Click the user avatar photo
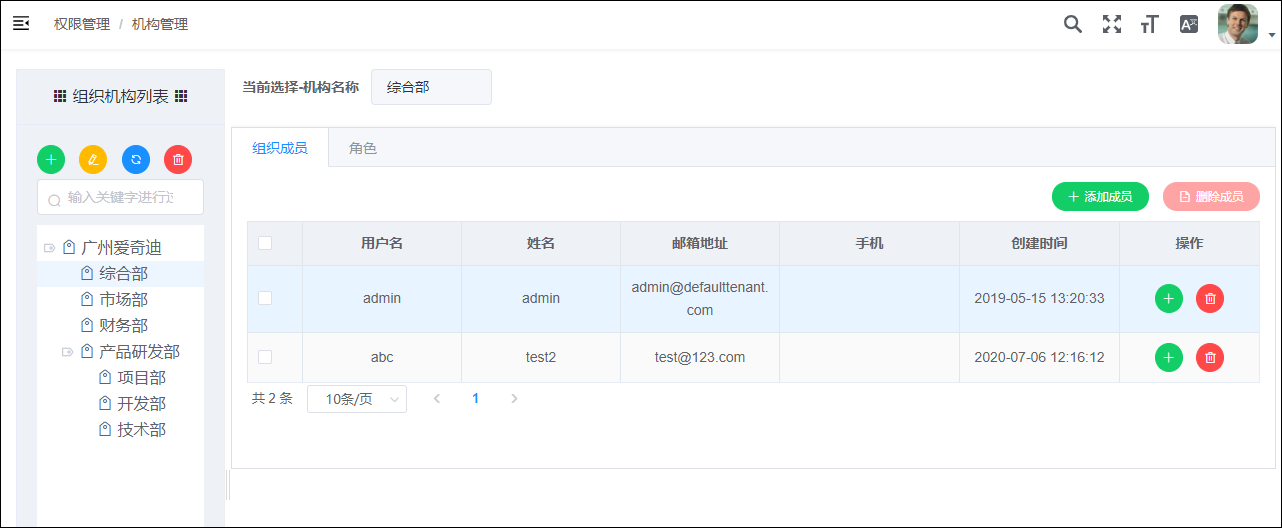Viewport: 1282px width, 528px height. pos(1238,24)
